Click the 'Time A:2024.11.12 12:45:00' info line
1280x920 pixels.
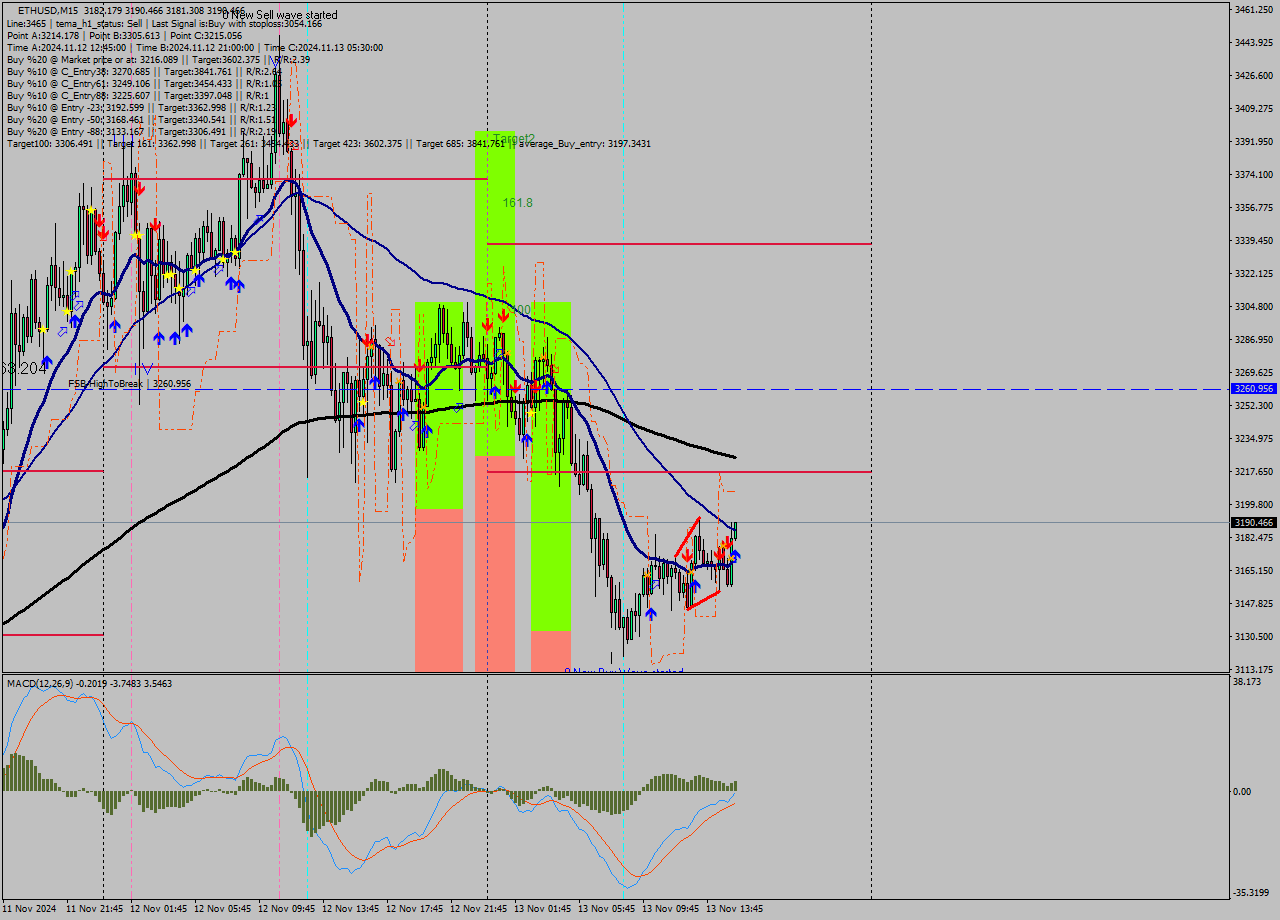[x=194, y=47]
